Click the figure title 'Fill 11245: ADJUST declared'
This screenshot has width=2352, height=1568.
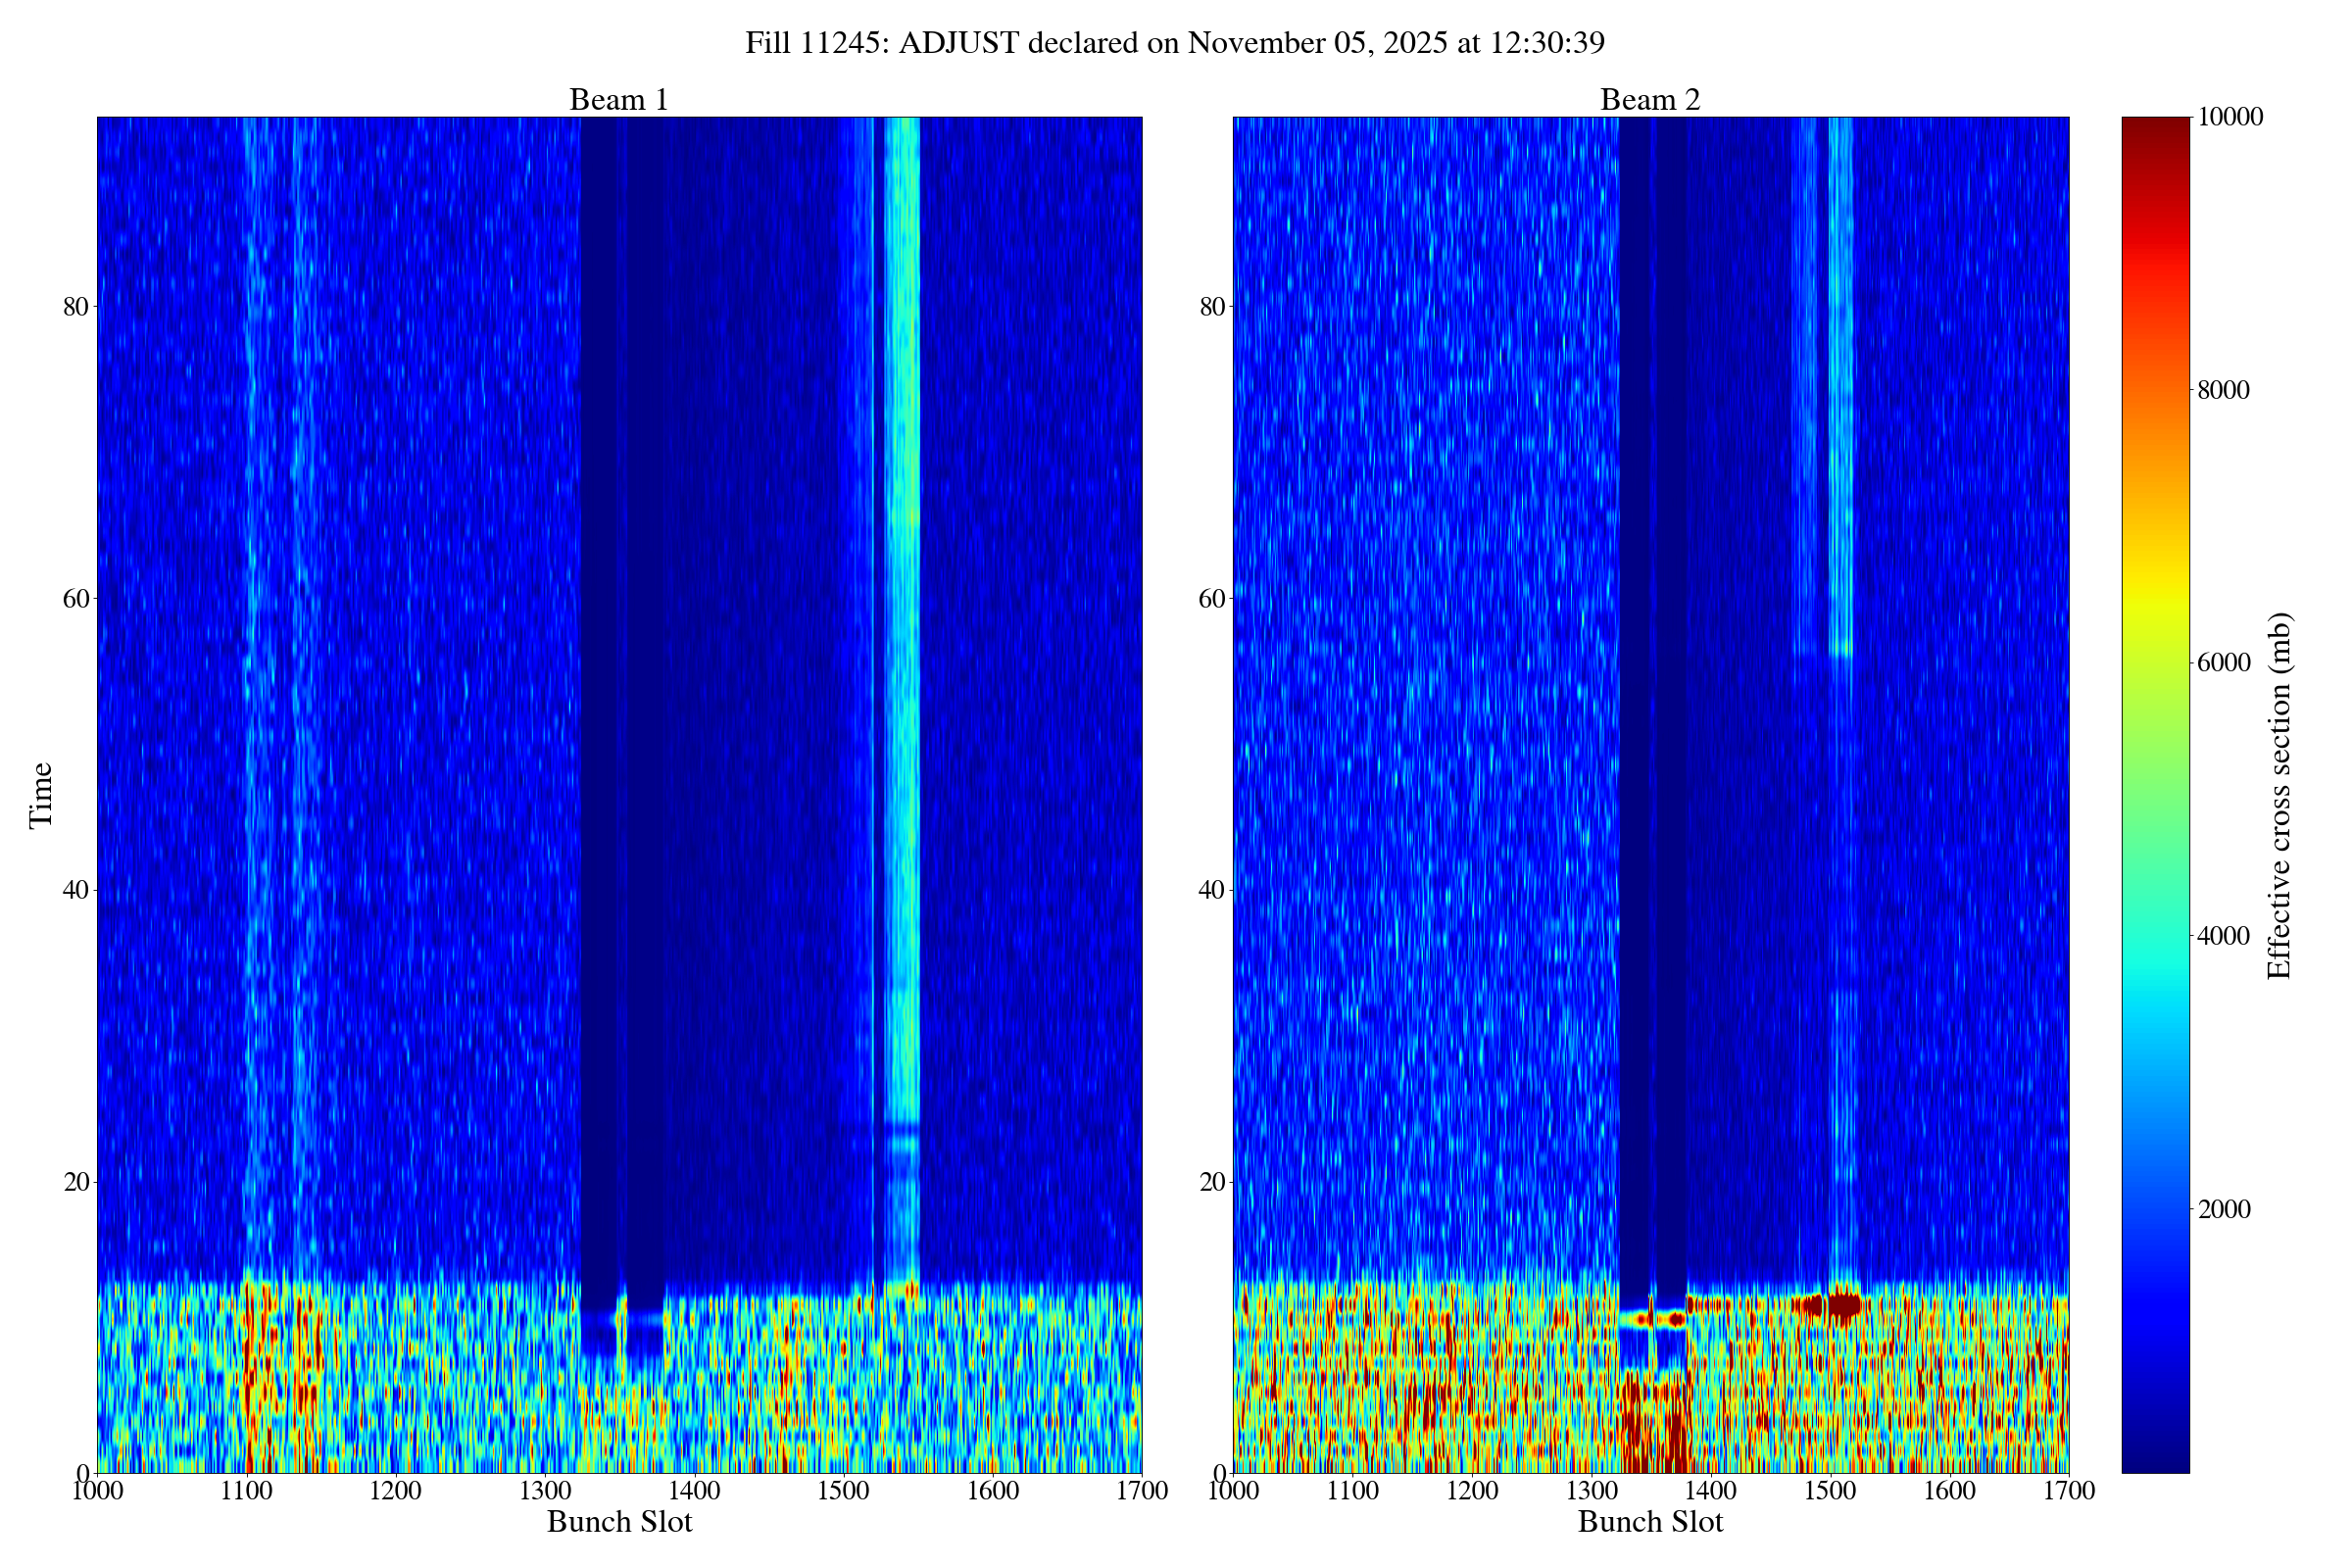[1174, 43]
